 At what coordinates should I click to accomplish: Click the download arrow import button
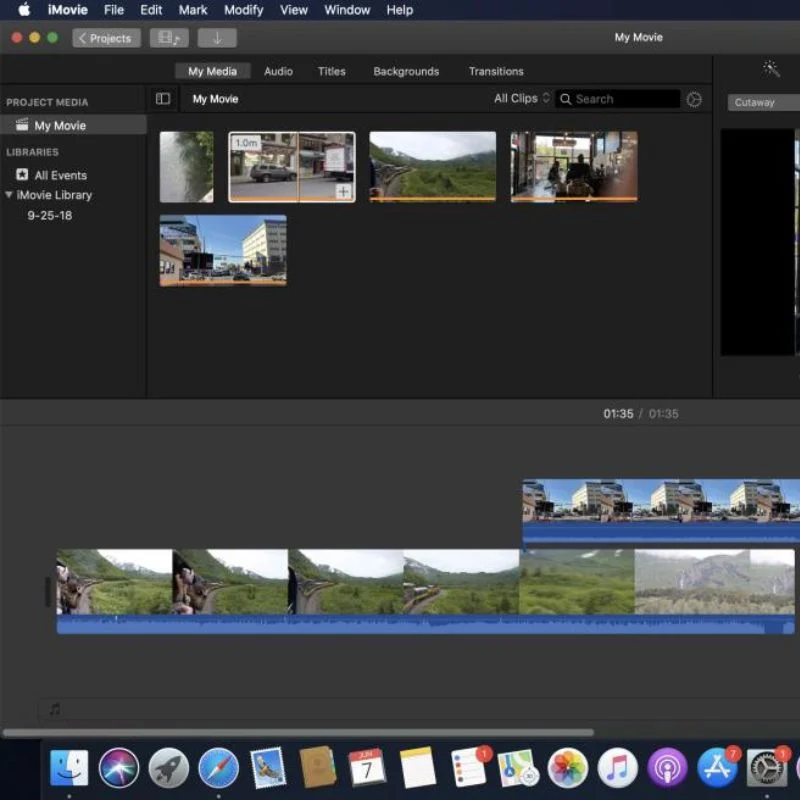tap(217, 38)
